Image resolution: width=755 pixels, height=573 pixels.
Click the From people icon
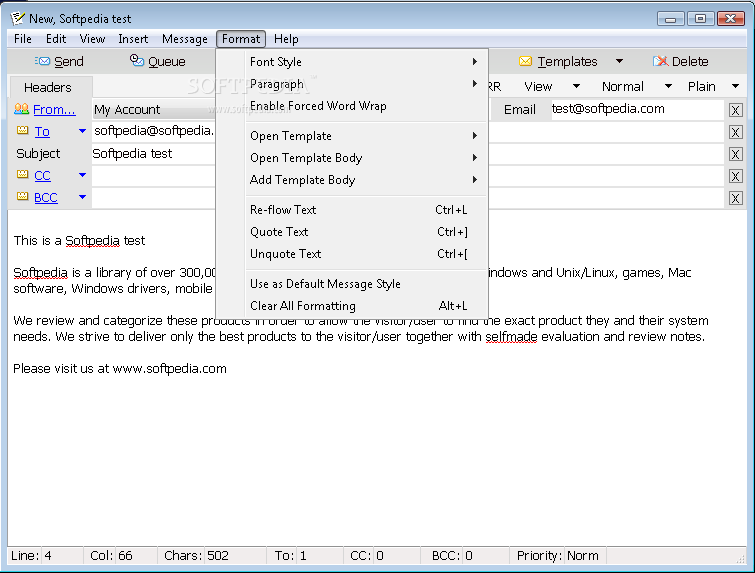[22, 109]
